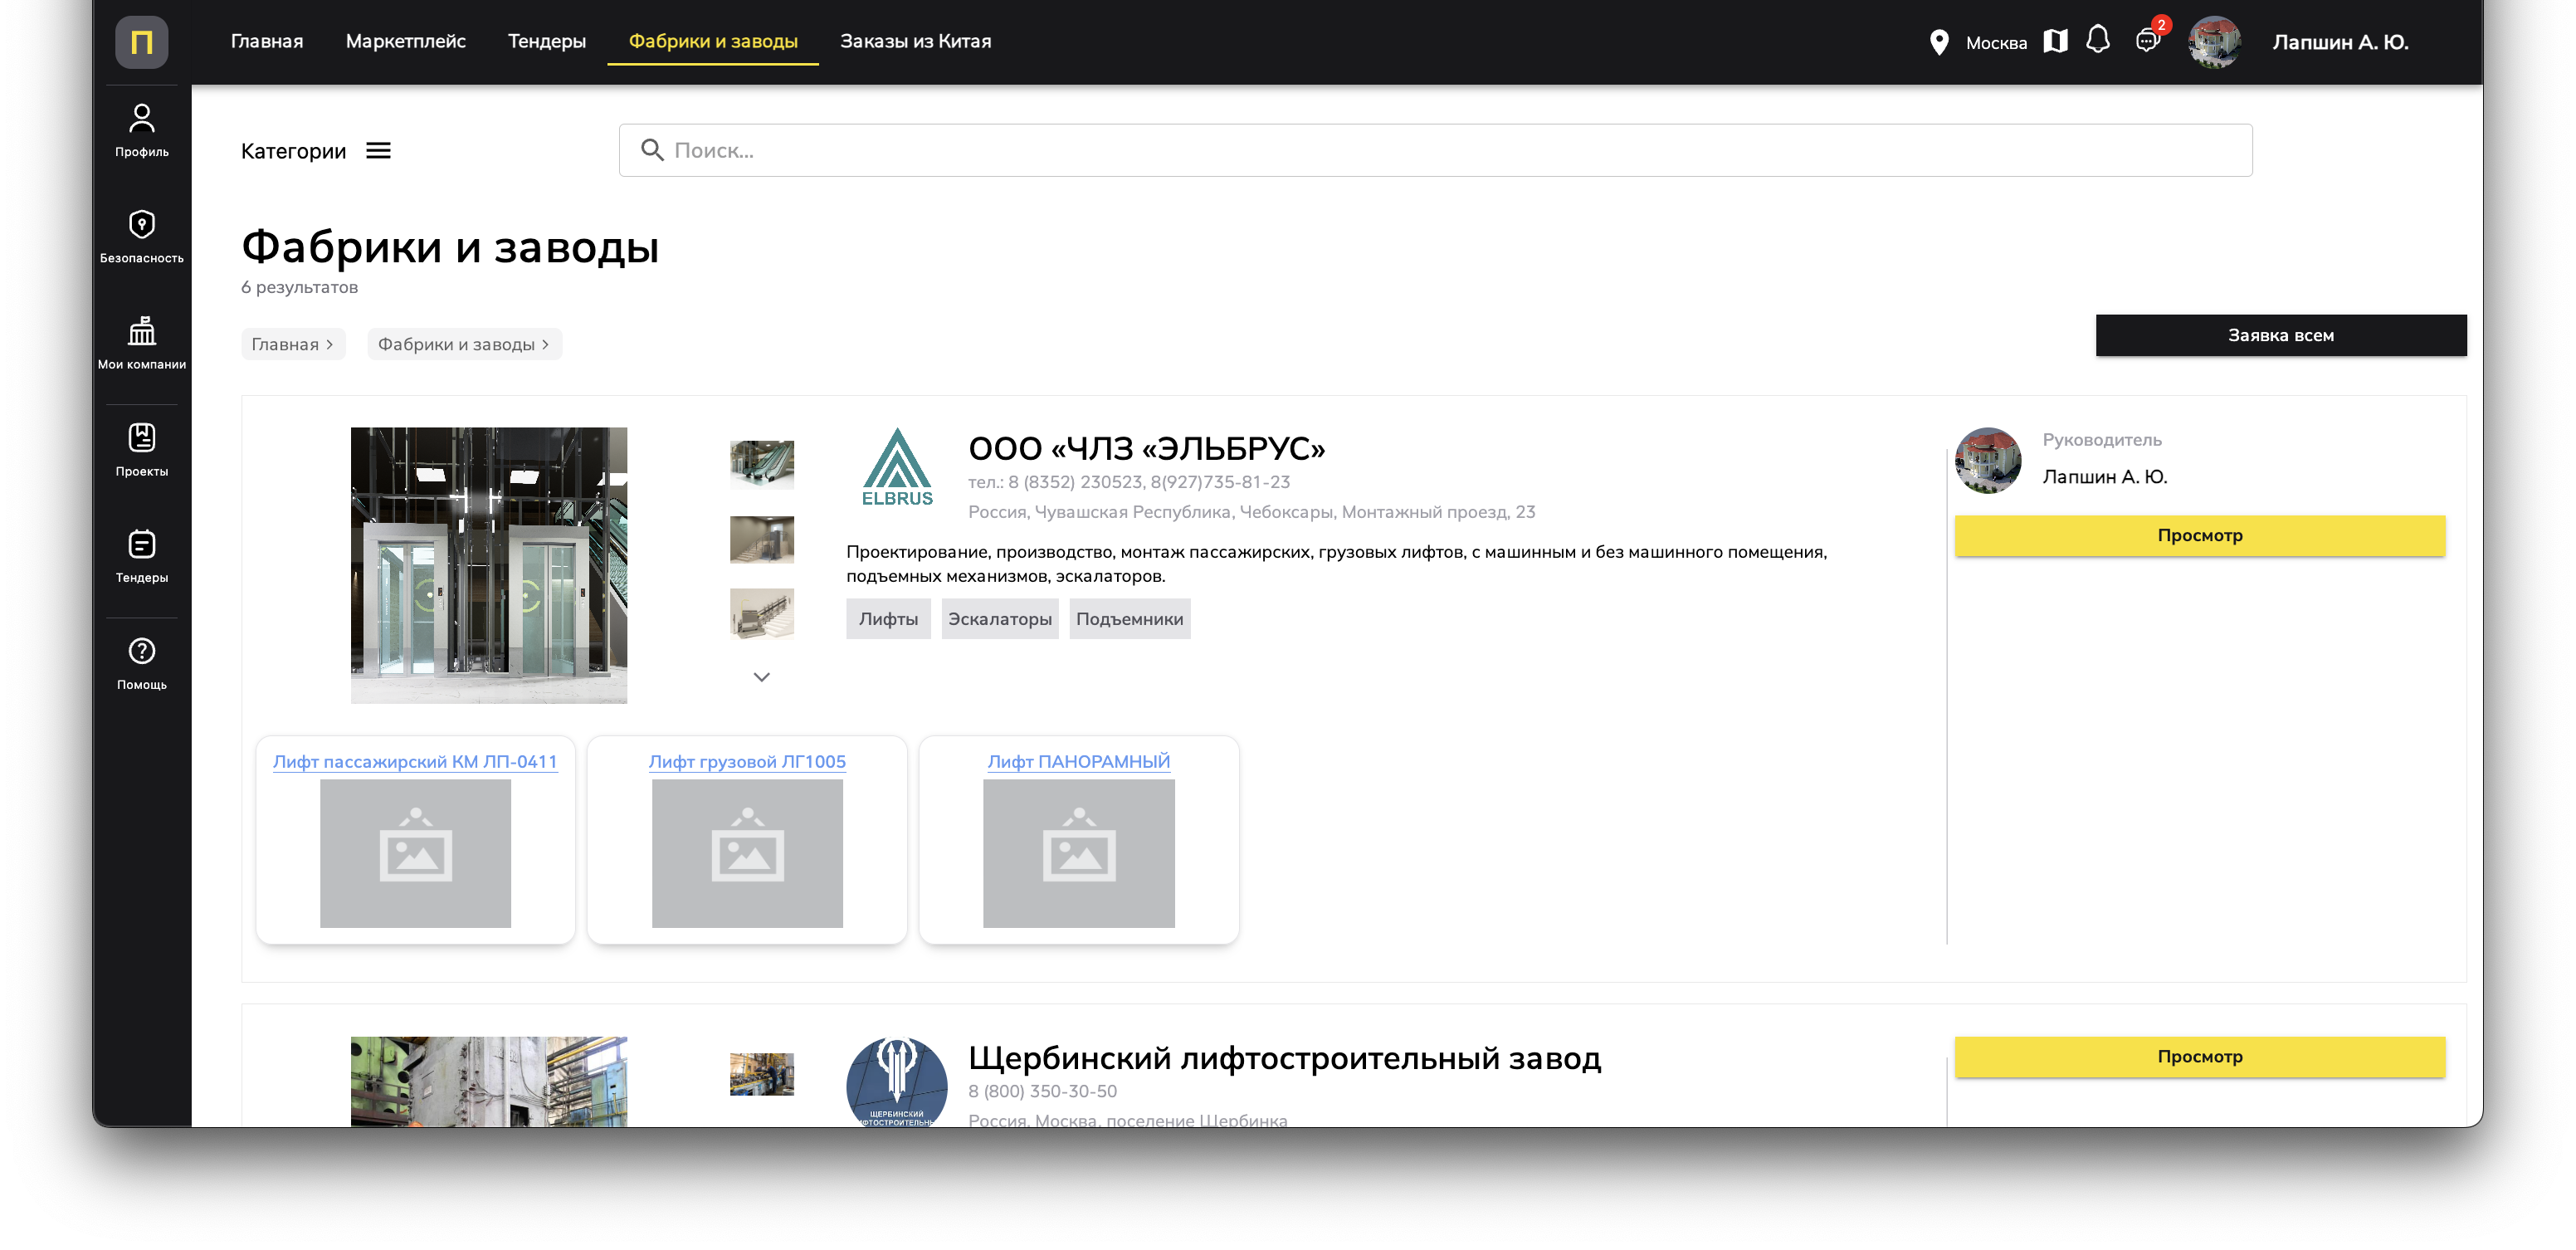This screenshot has height=1250, width=2576.
Task: Focus the Поиск search field
Action: [1436, 150]
